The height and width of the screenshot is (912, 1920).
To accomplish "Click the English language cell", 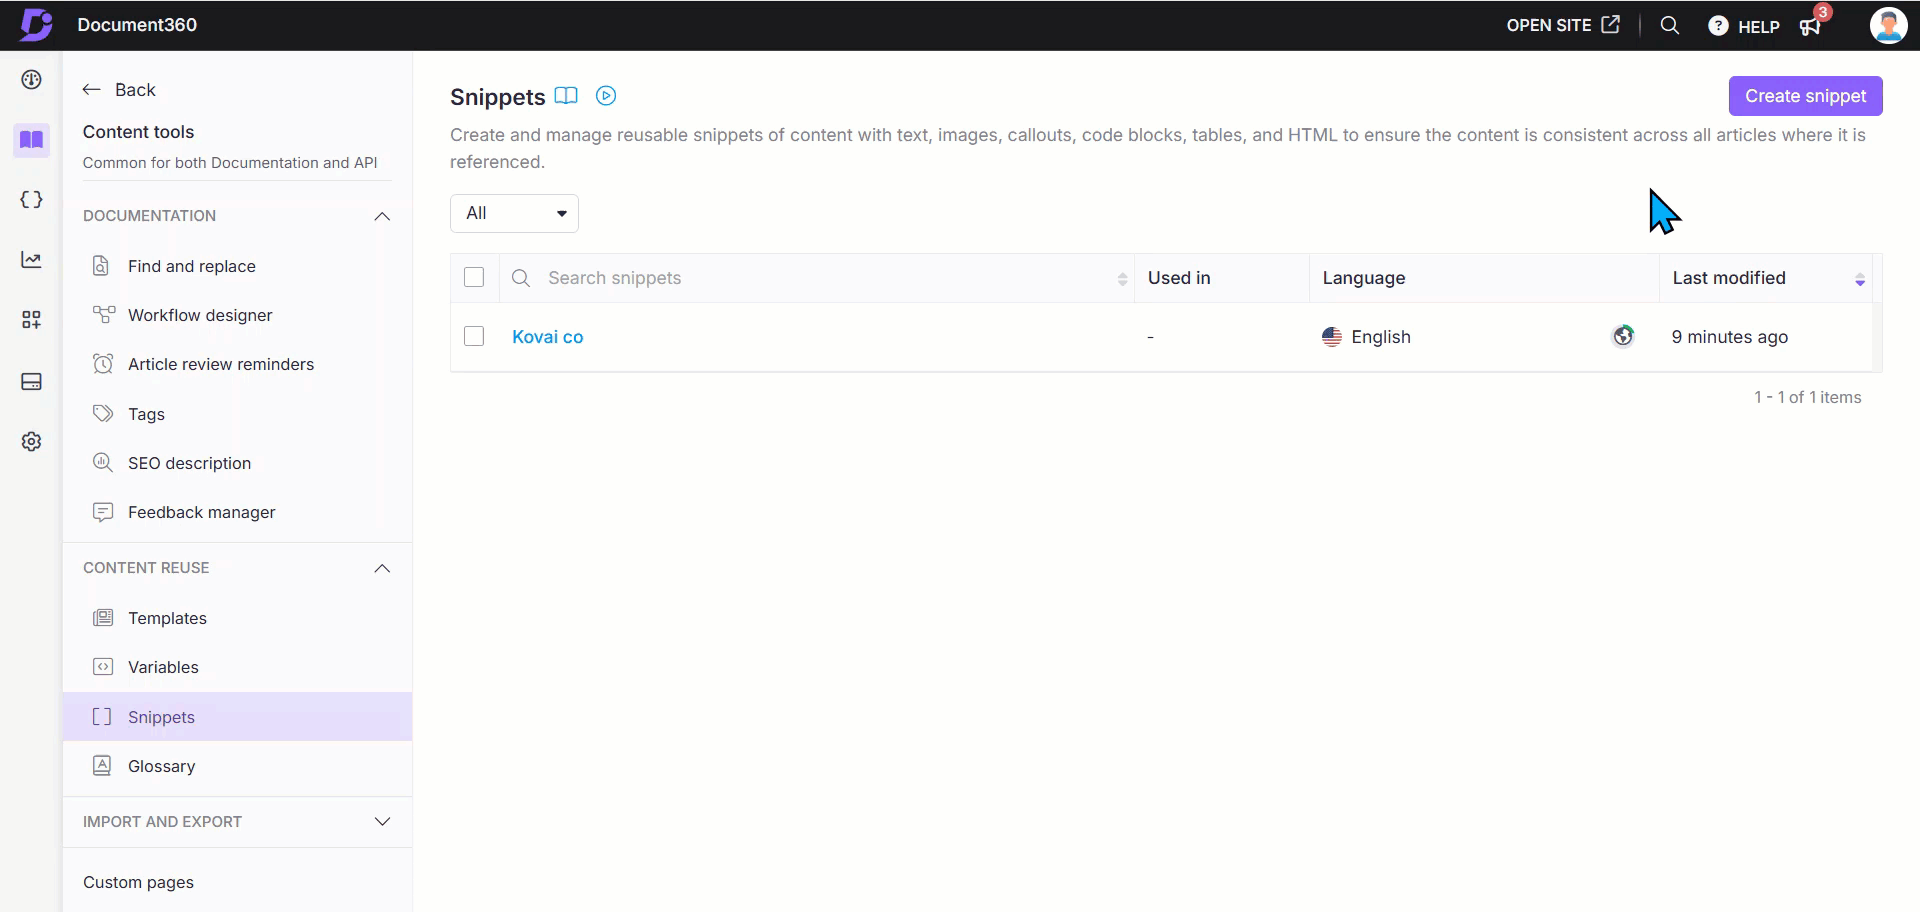I will (x=1381, y=337).
